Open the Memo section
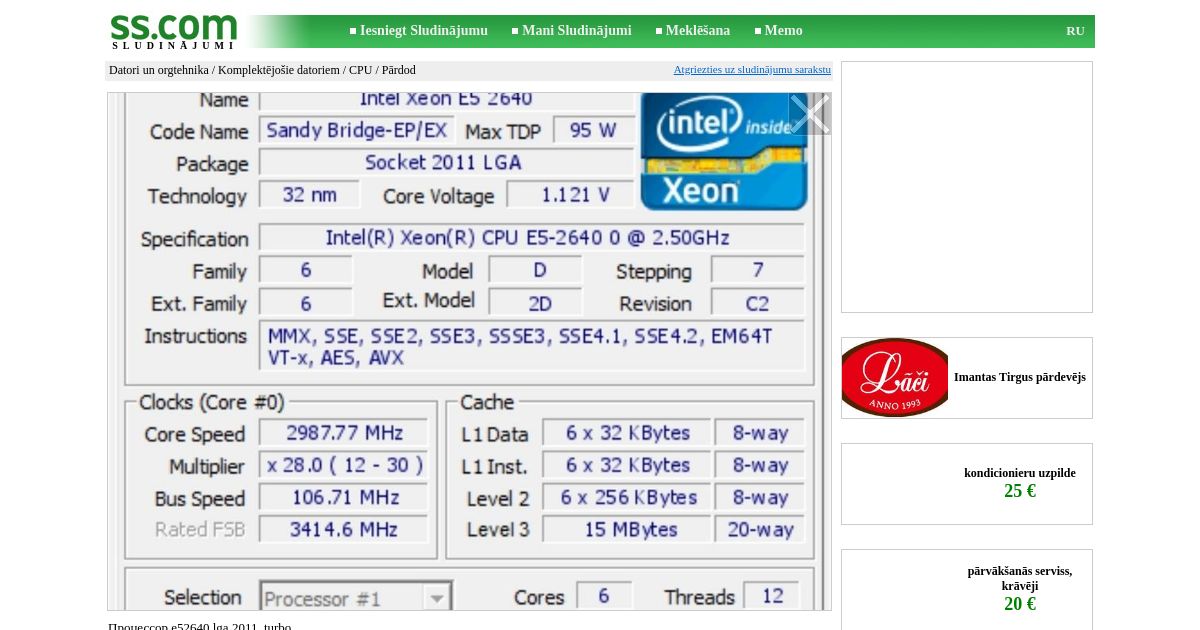The height and width of the screenshot is (630, 1200). [x=783, y=31]
